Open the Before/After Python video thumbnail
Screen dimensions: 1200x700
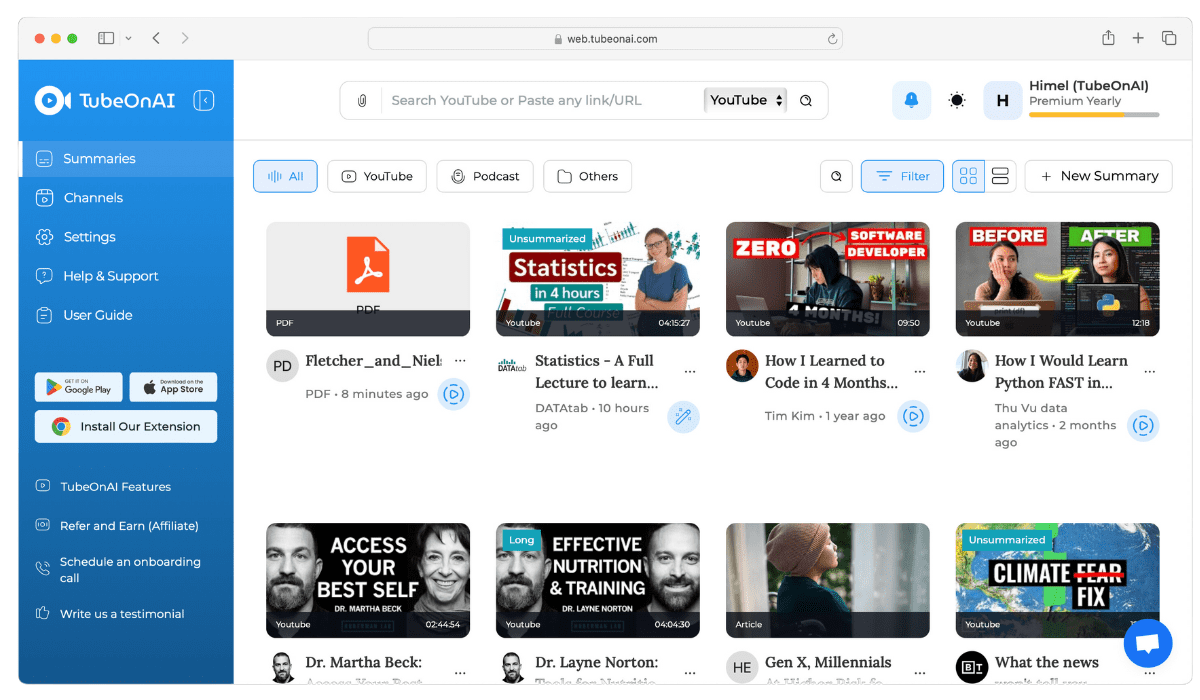coord(1058,279)
